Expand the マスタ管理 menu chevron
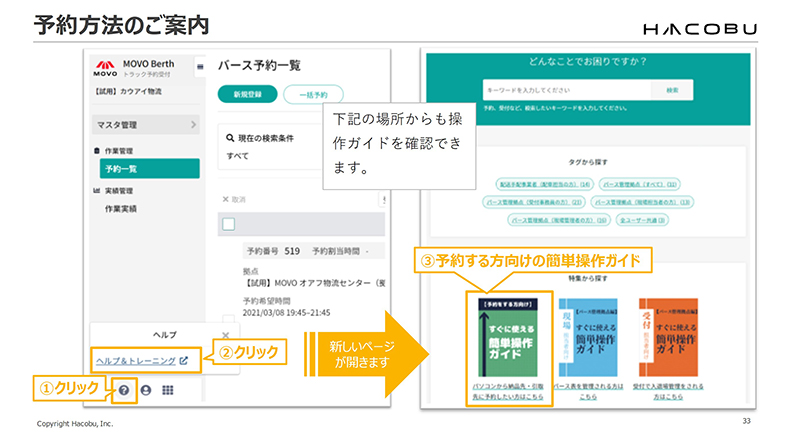The height and width of the screenshot is (444, 790). pyautogui.click(x=193, y=125)
